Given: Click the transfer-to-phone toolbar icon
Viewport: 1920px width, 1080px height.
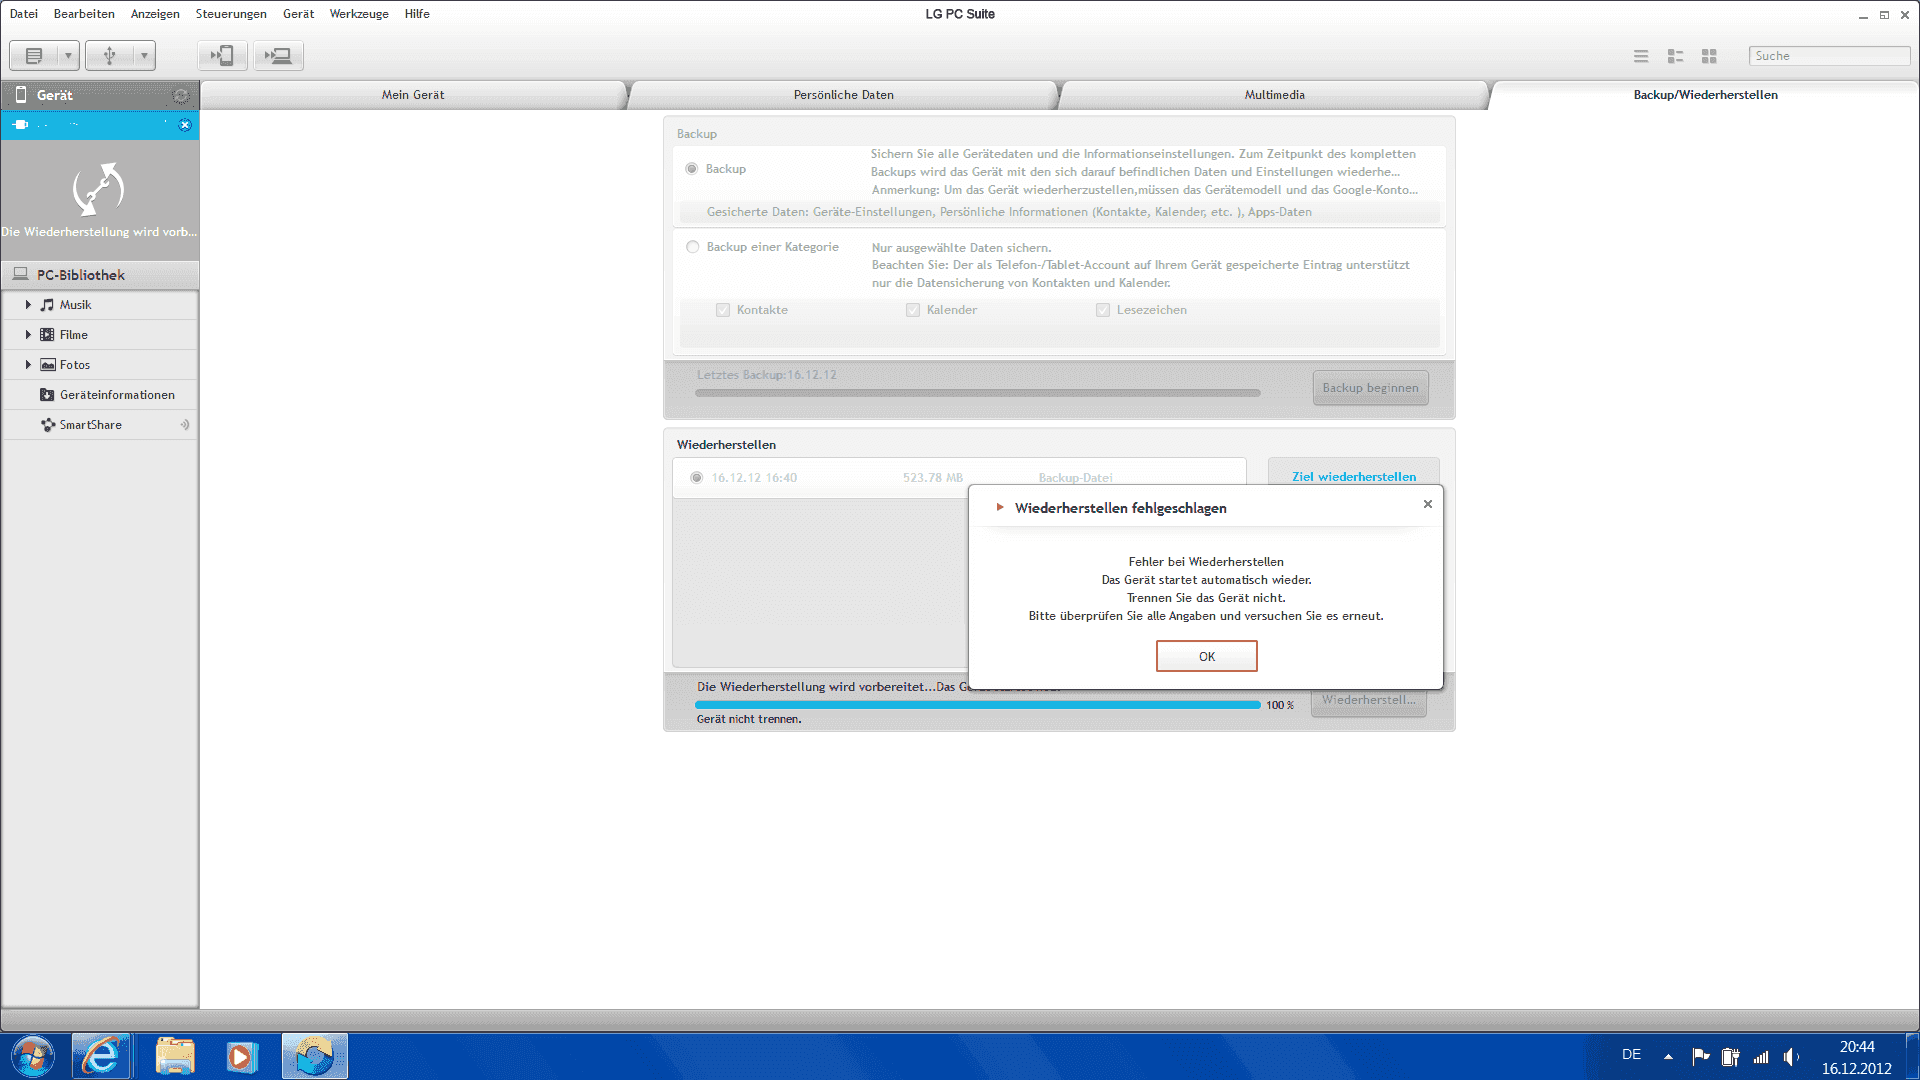Looking at the screenshot, I should (222, 56).
